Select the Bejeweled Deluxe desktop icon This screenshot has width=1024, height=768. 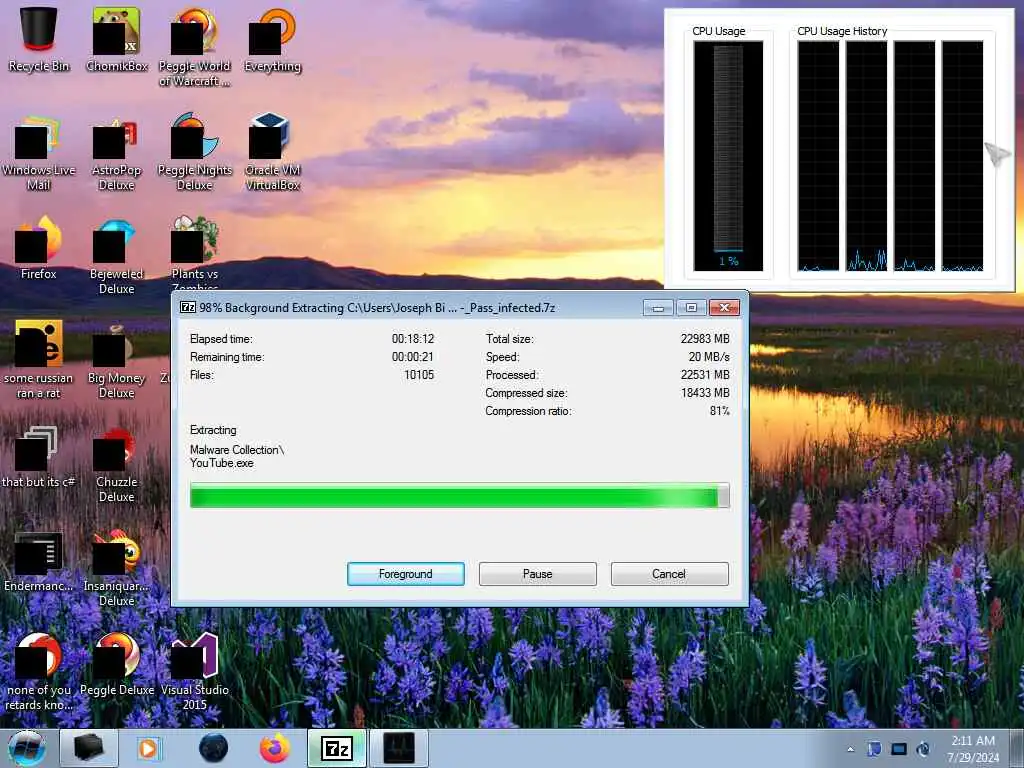point(116,256)
